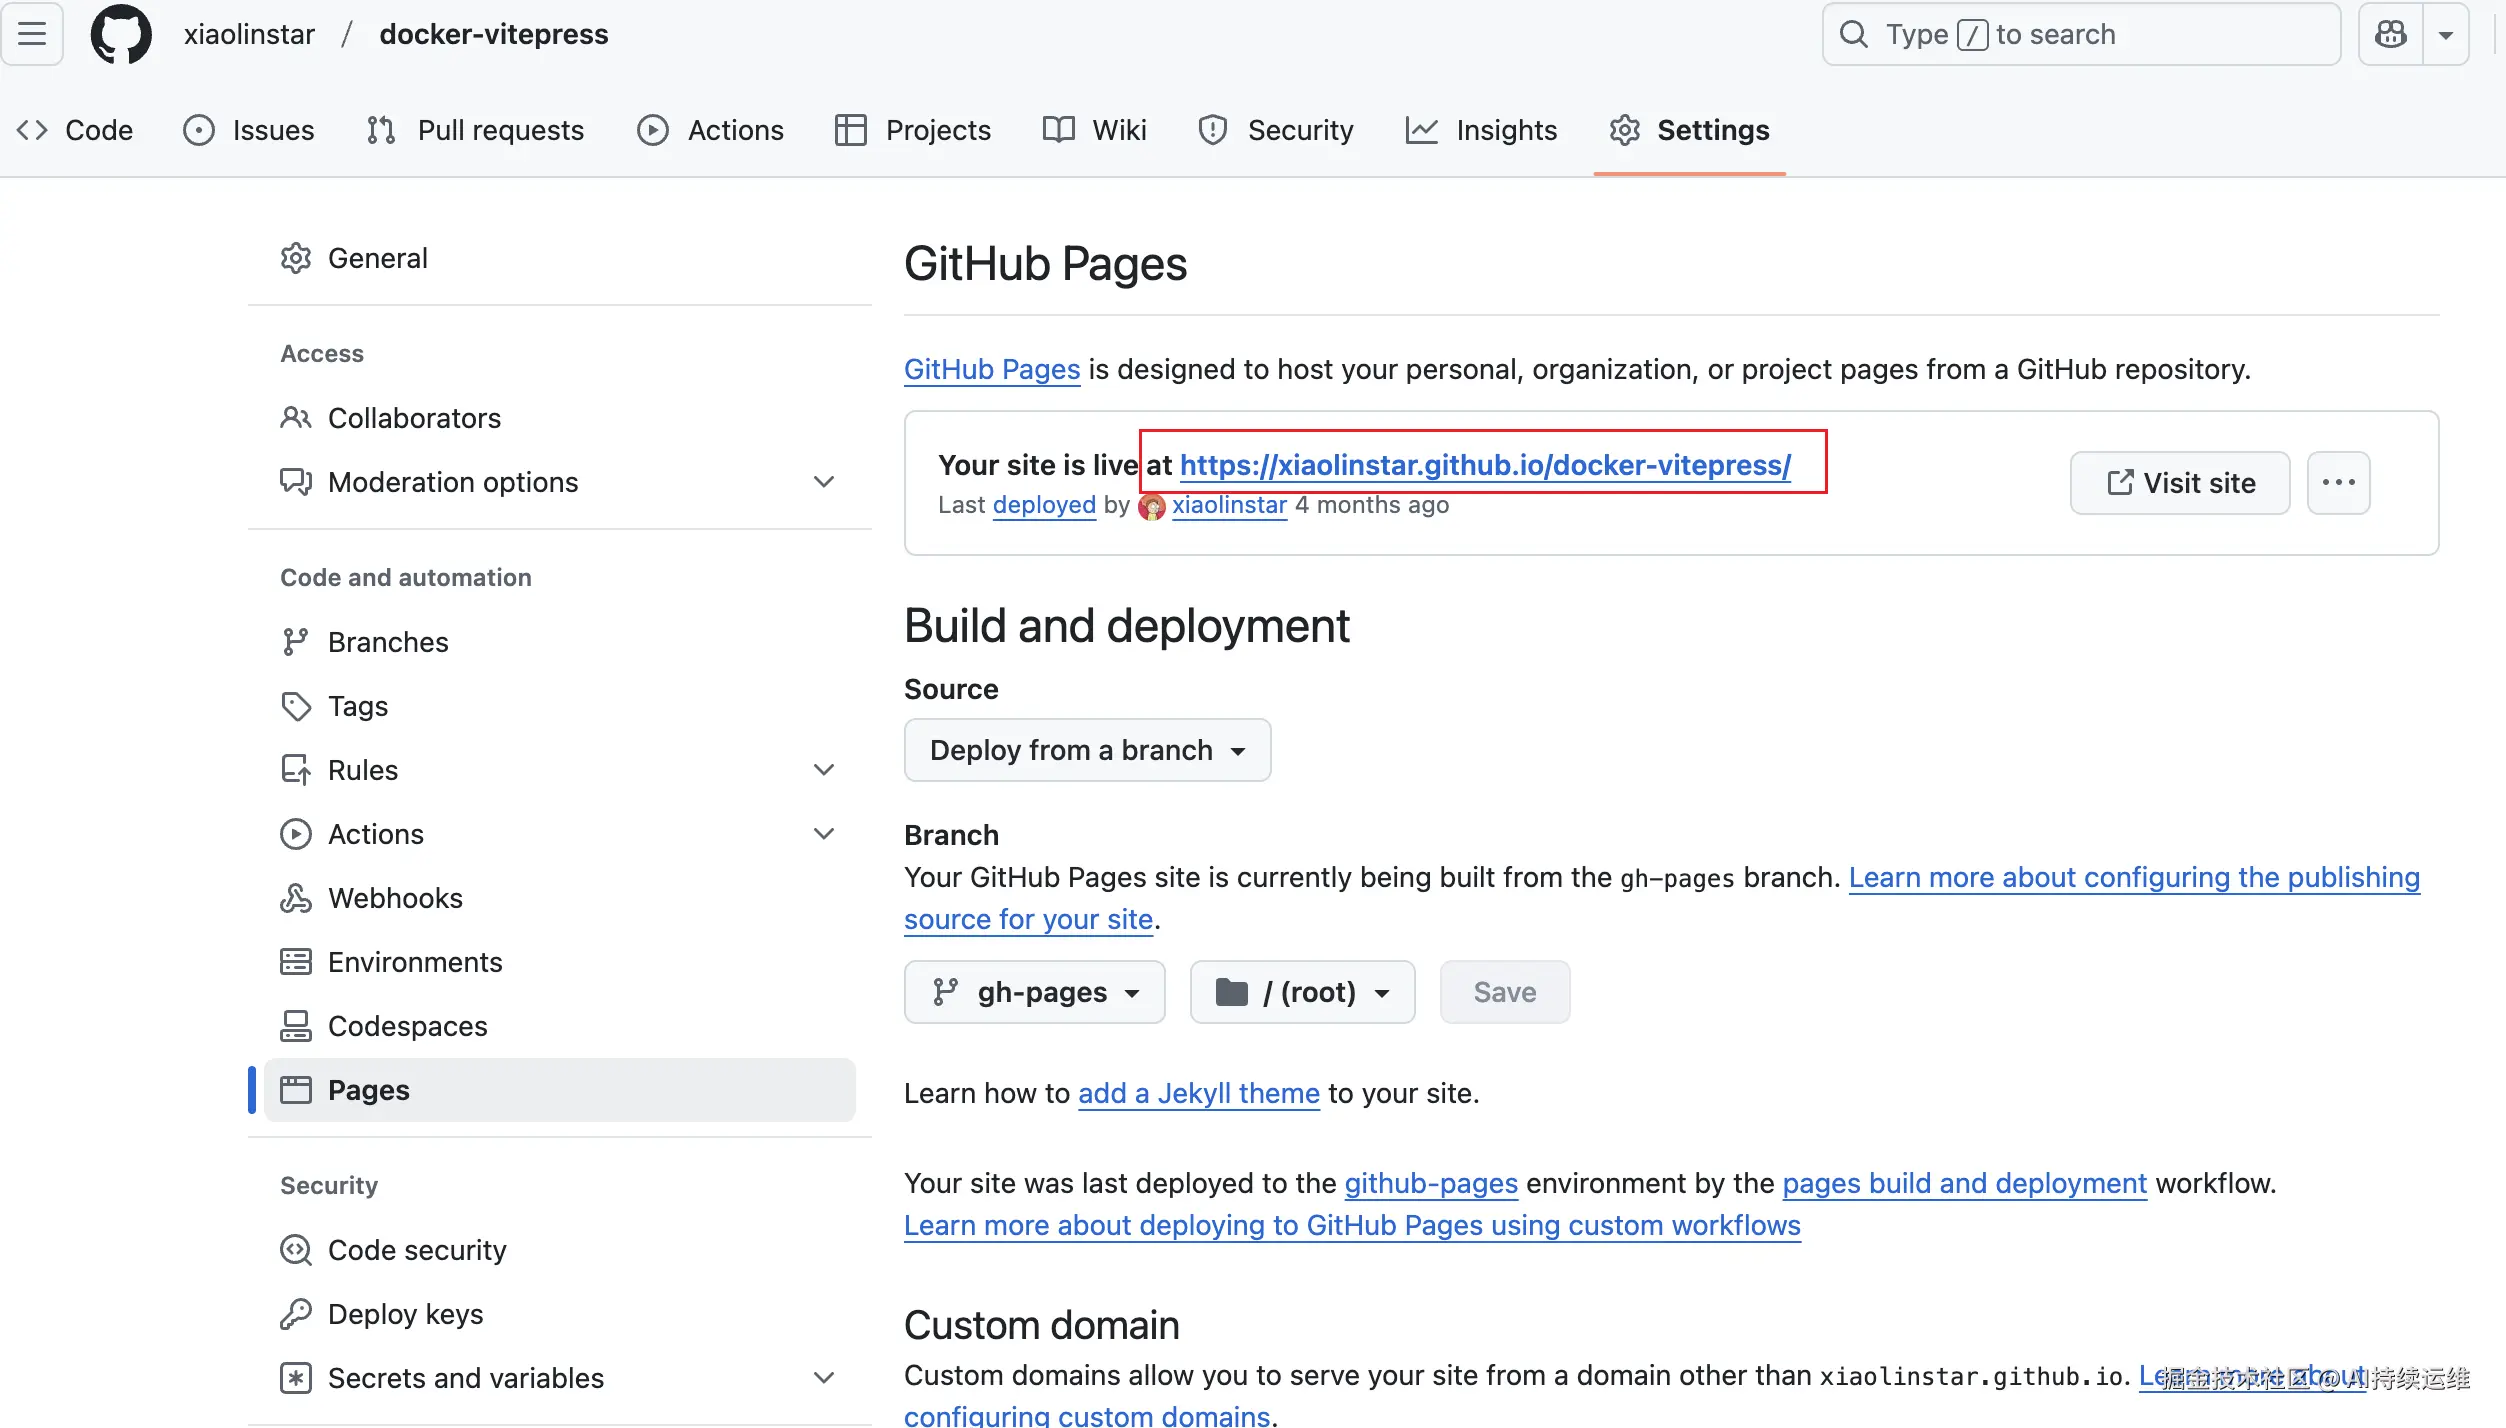Open the add a Jekyll theme link
2506x1428 pixels.
coord(1198,1093)
